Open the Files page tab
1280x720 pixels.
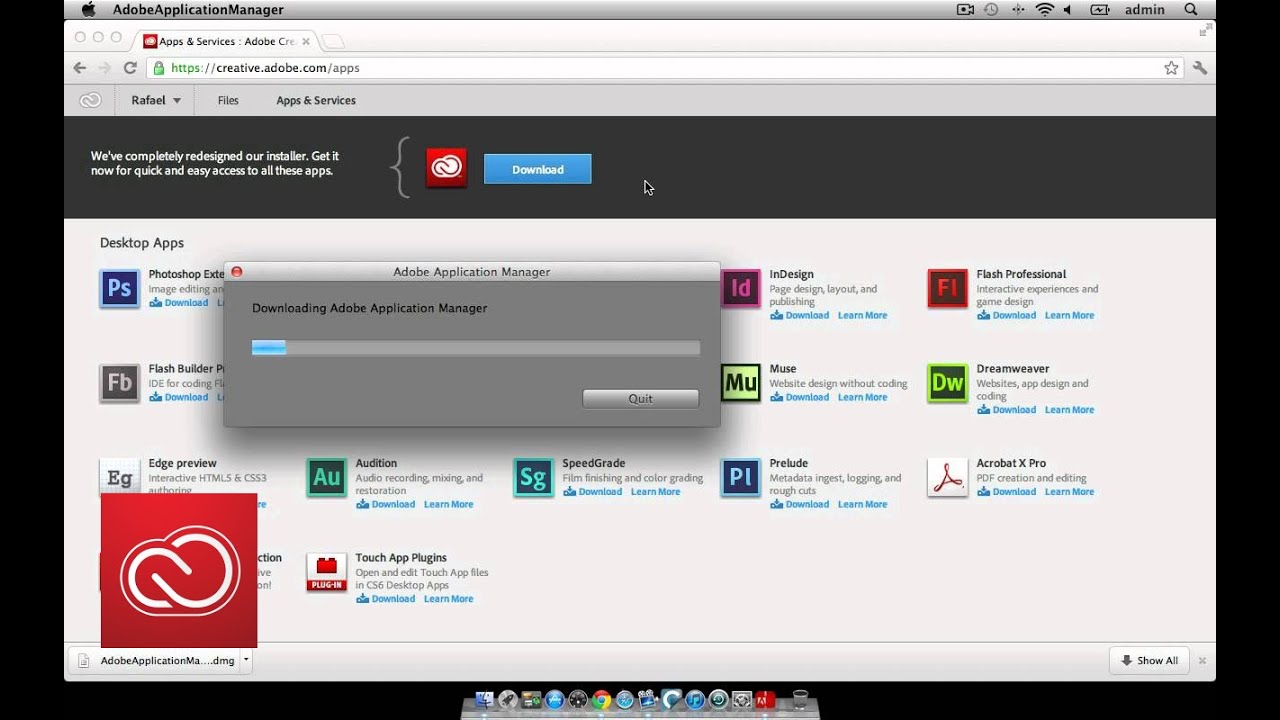(x=228, y=100)
